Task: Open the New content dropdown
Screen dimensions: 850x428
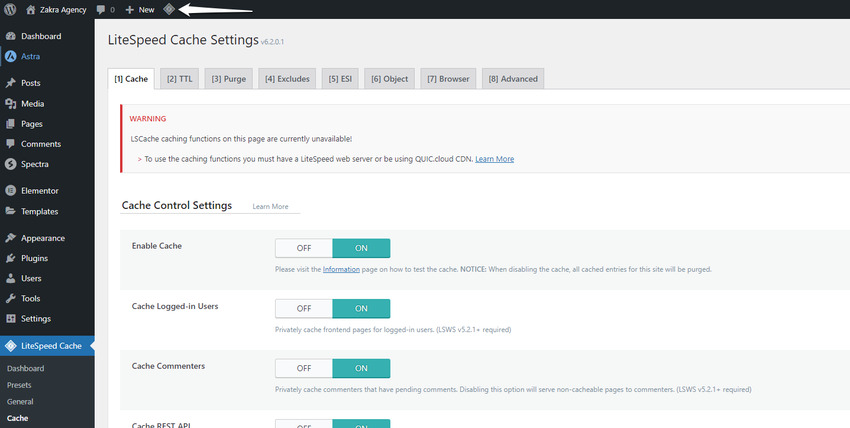Action: [140, 9]
